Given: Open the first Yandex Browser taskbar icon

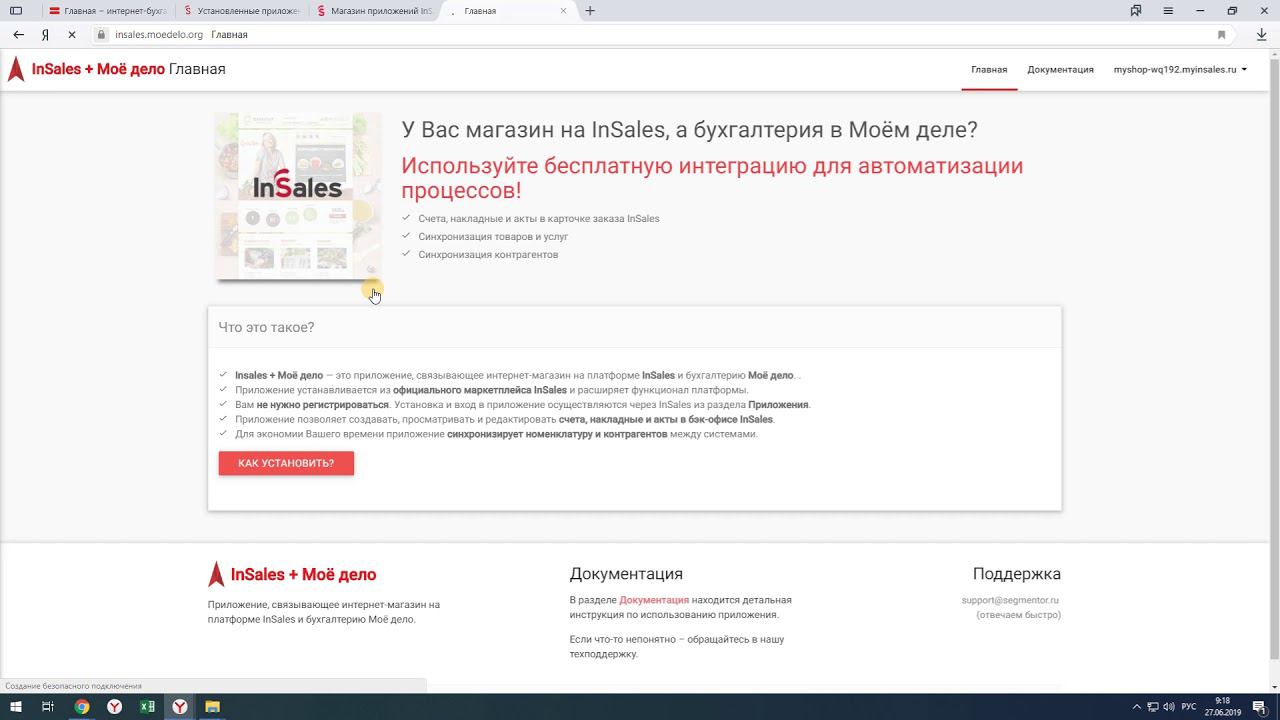Looking at the screenshot, I should [x=115, y=707].
